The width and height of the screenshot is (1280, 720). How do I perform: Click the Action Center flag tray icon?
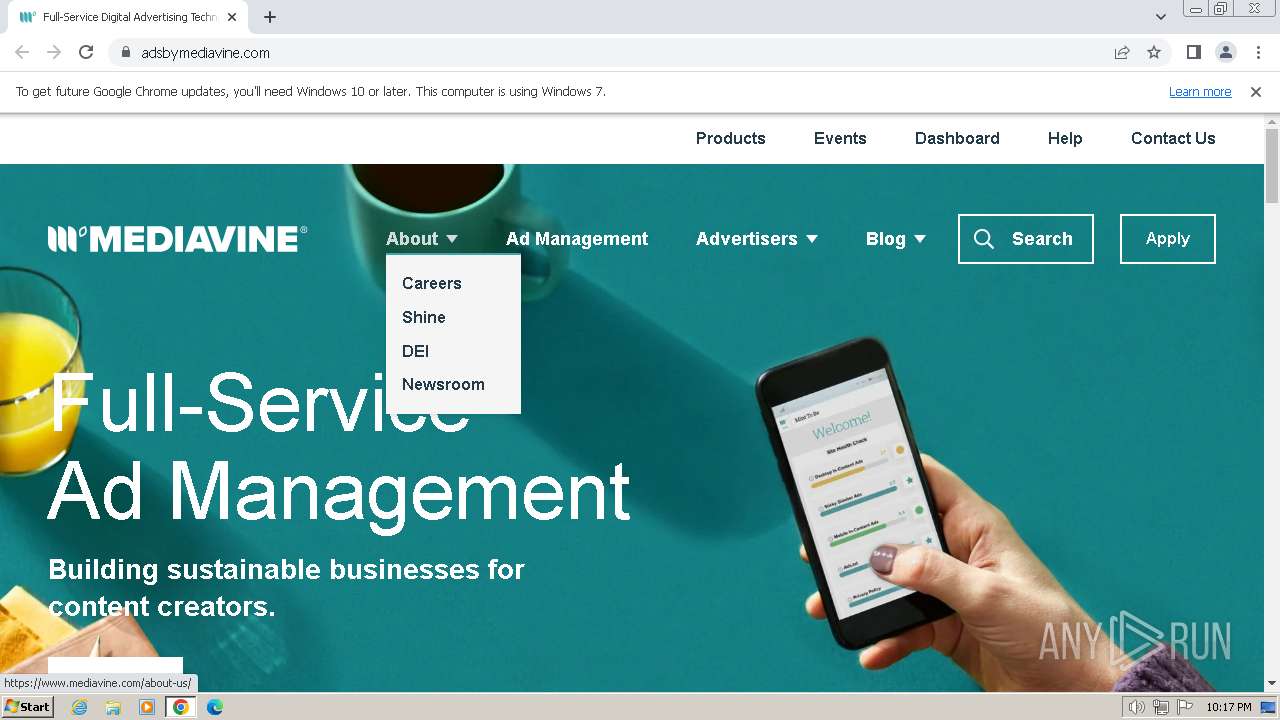[1185, 707]
